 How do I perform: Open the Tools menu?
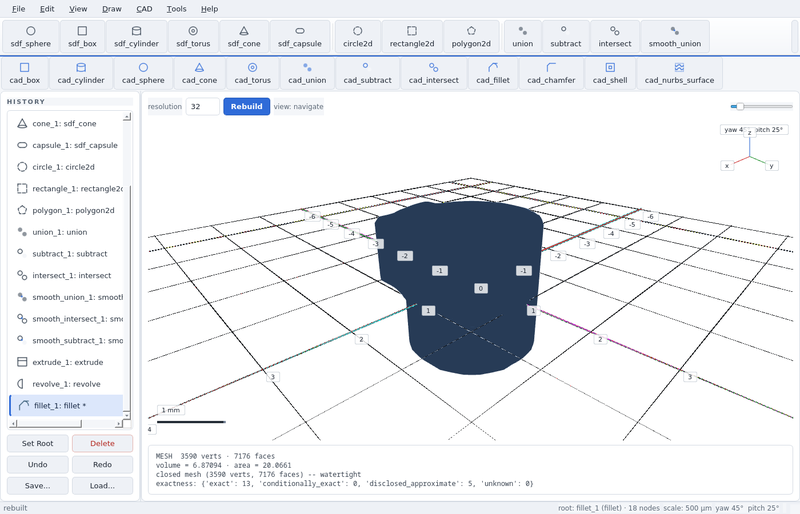pyautogui.click(x=177, y=9)
